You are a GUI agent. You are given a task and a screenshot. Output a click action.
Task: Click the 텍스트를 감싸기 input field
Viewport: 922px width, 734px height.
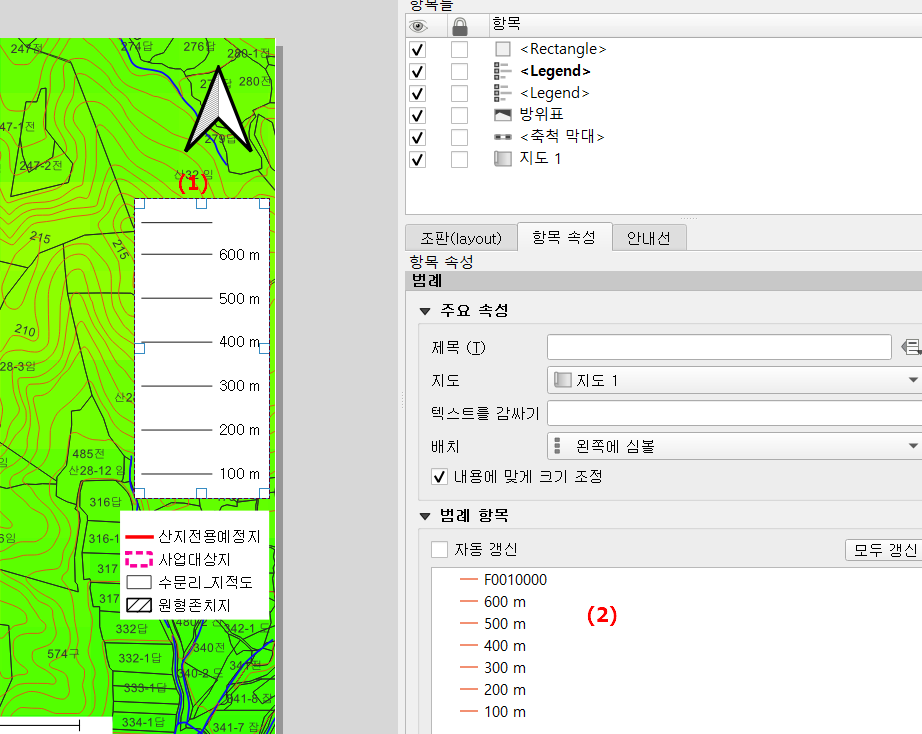point(734,413)
